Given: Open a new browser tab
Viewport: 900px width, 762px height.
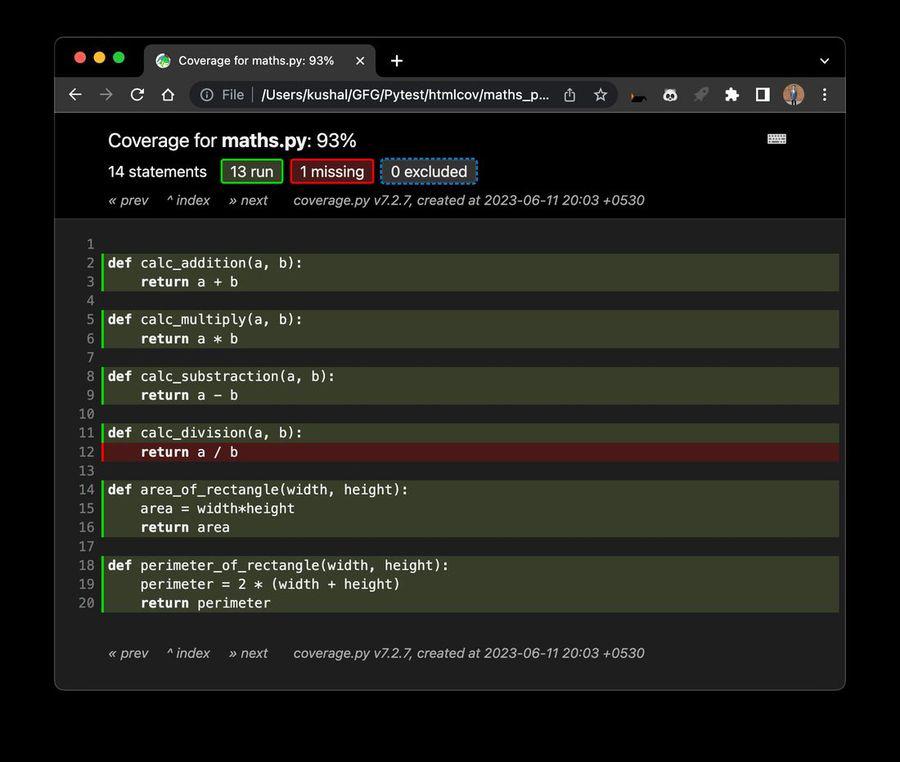Looking at the screenshot, I should [x=397, y=61].
